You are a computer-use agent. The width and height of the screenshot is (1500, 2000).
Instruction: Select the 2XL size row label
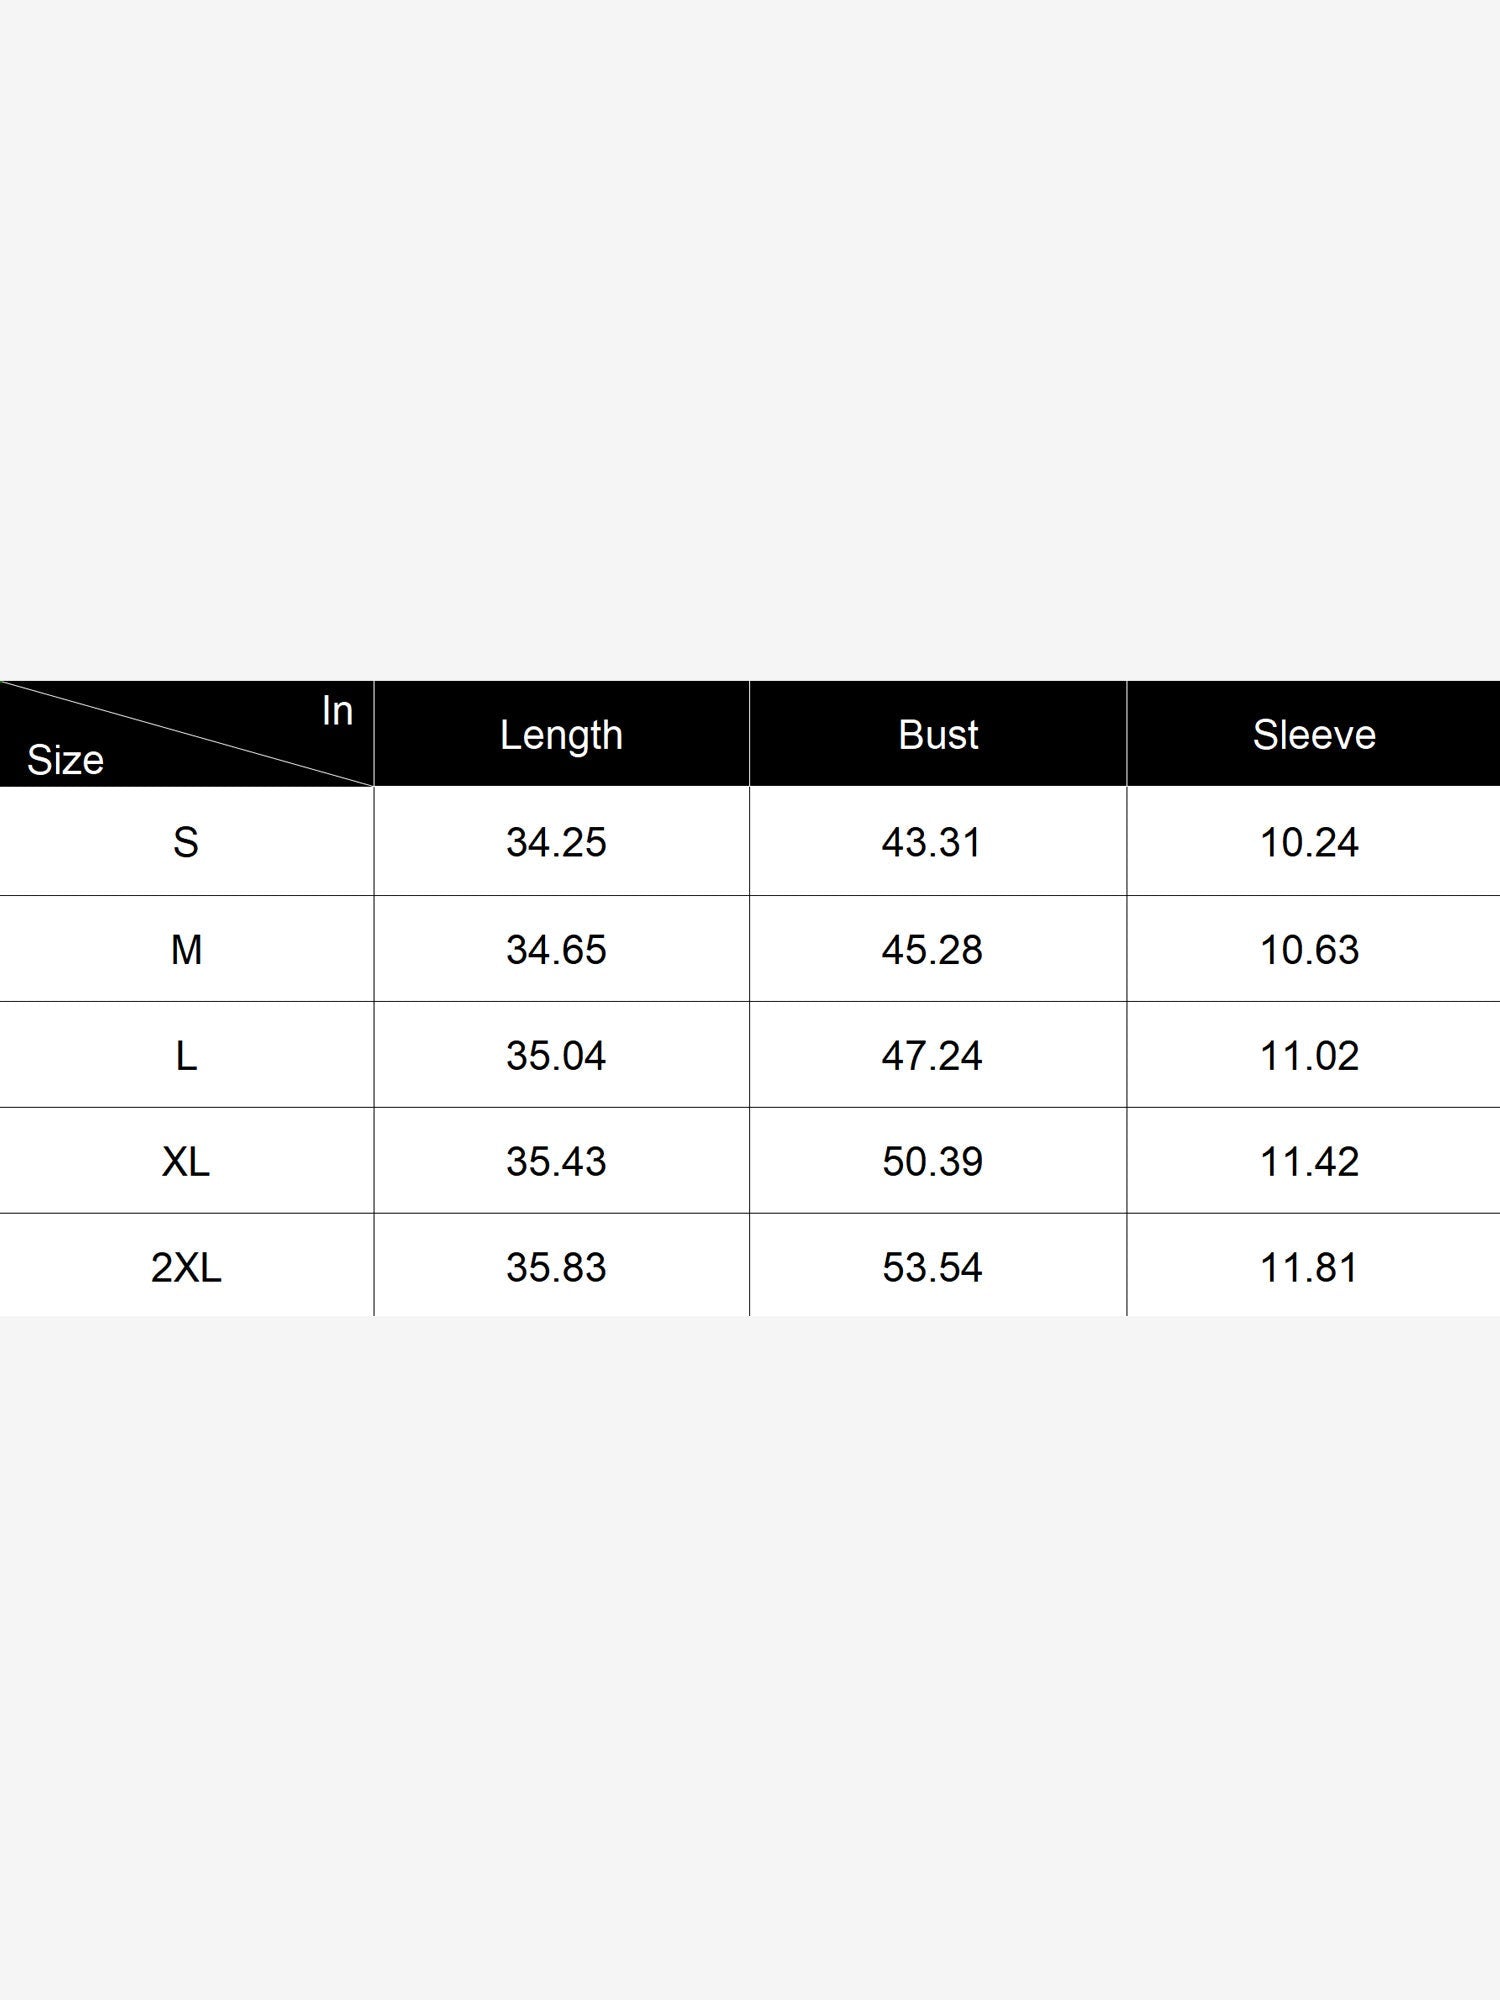coord(186,1267)
